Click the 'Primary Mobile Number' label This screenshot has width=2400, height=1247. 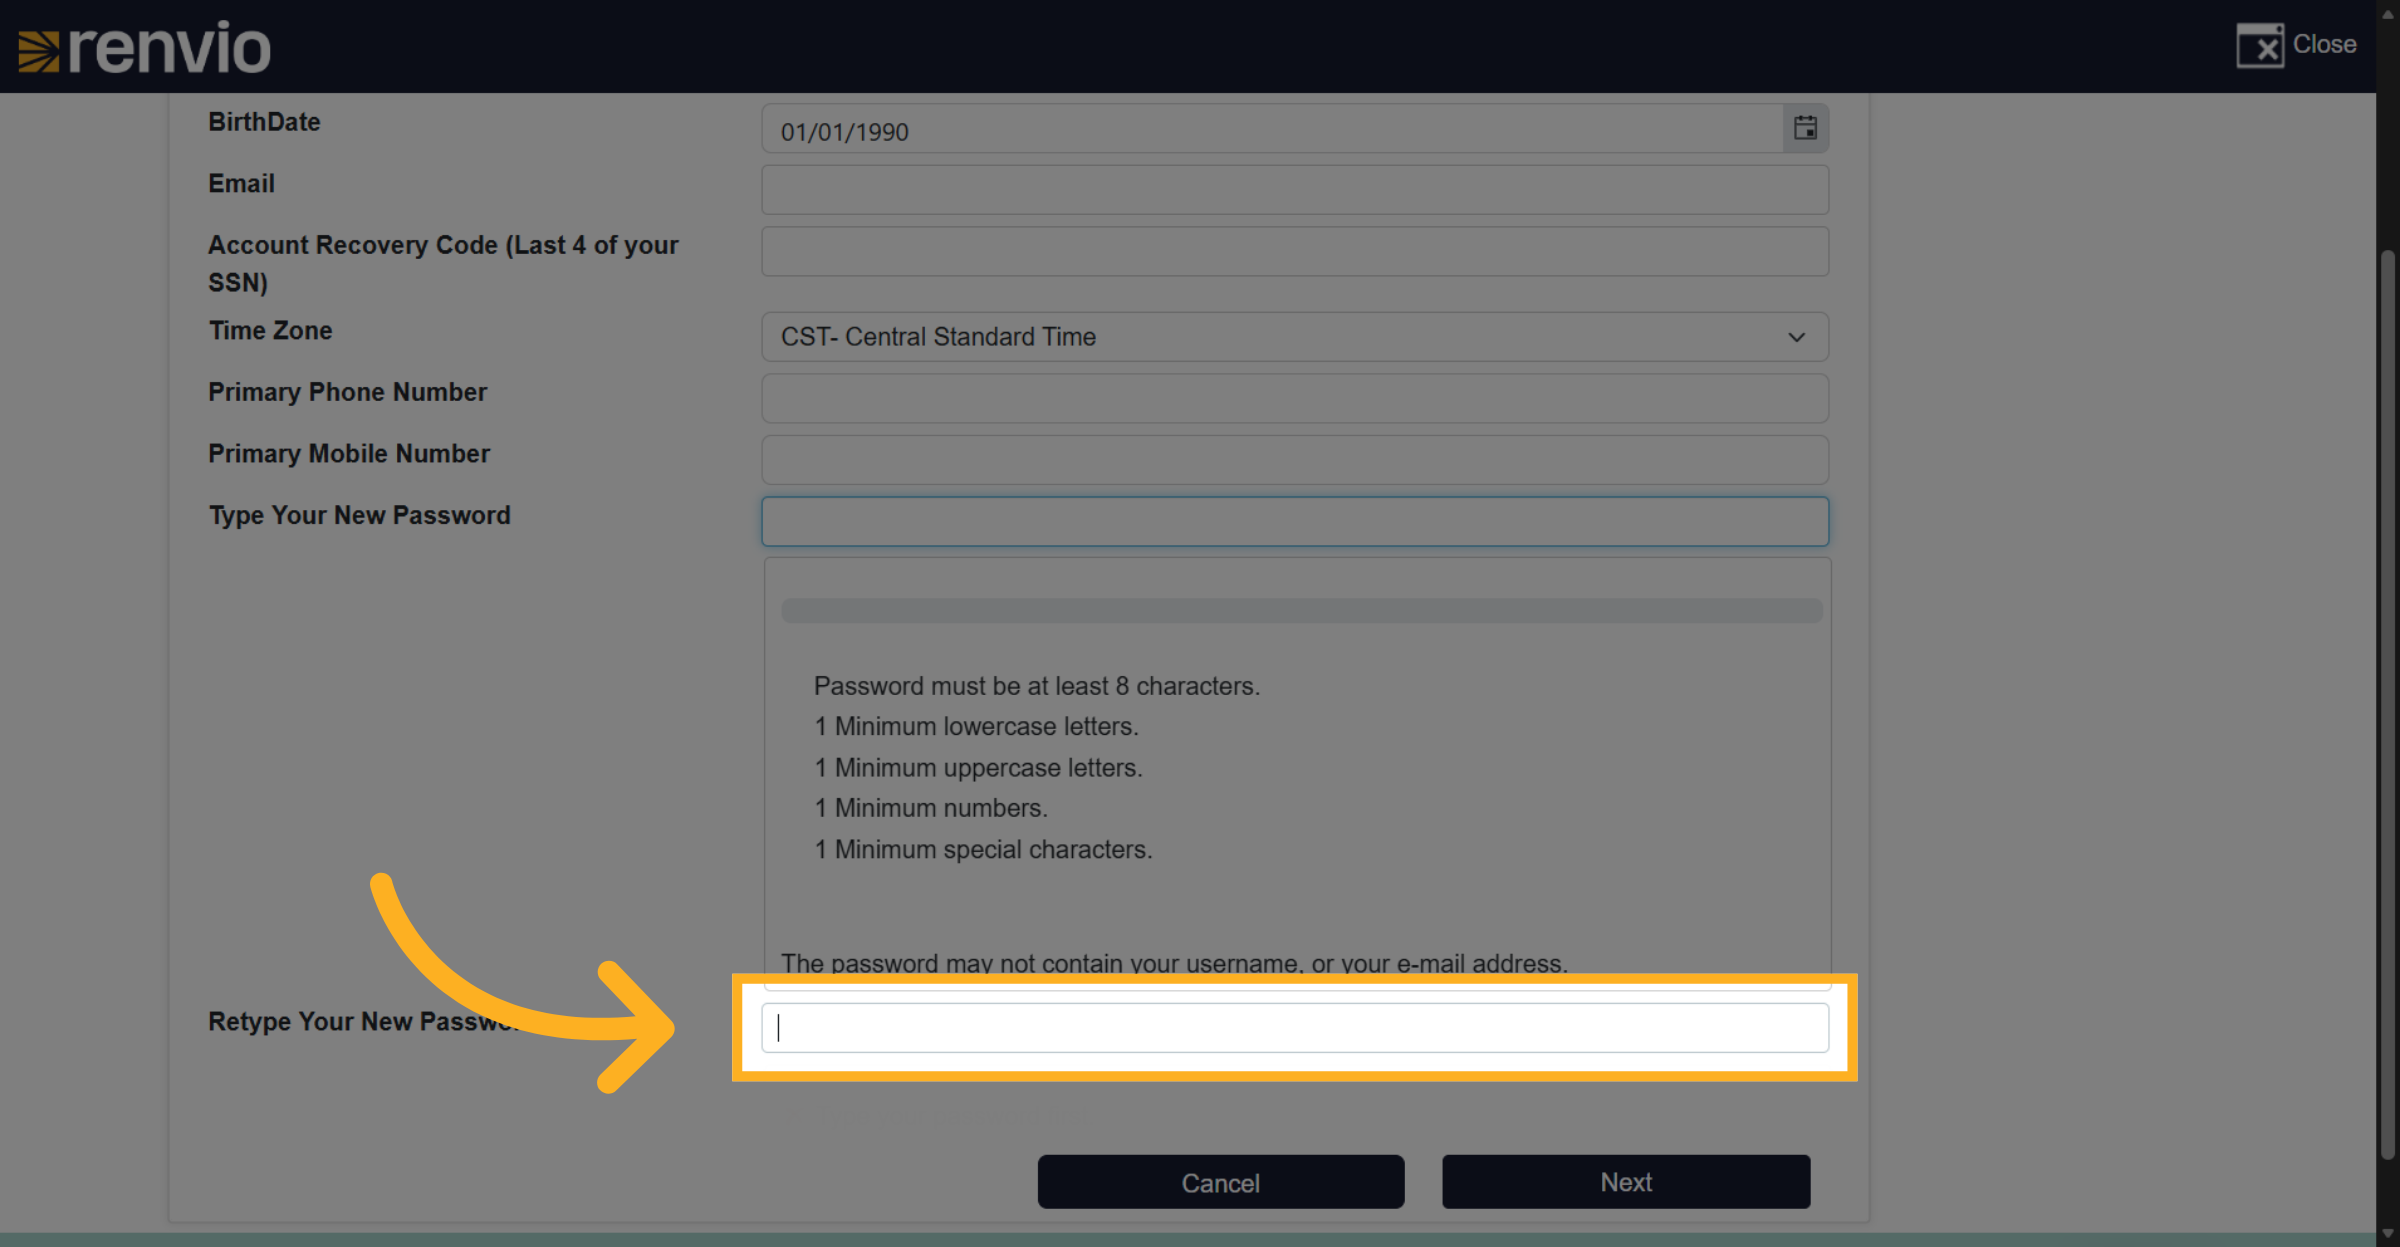(x=349, y=454)
